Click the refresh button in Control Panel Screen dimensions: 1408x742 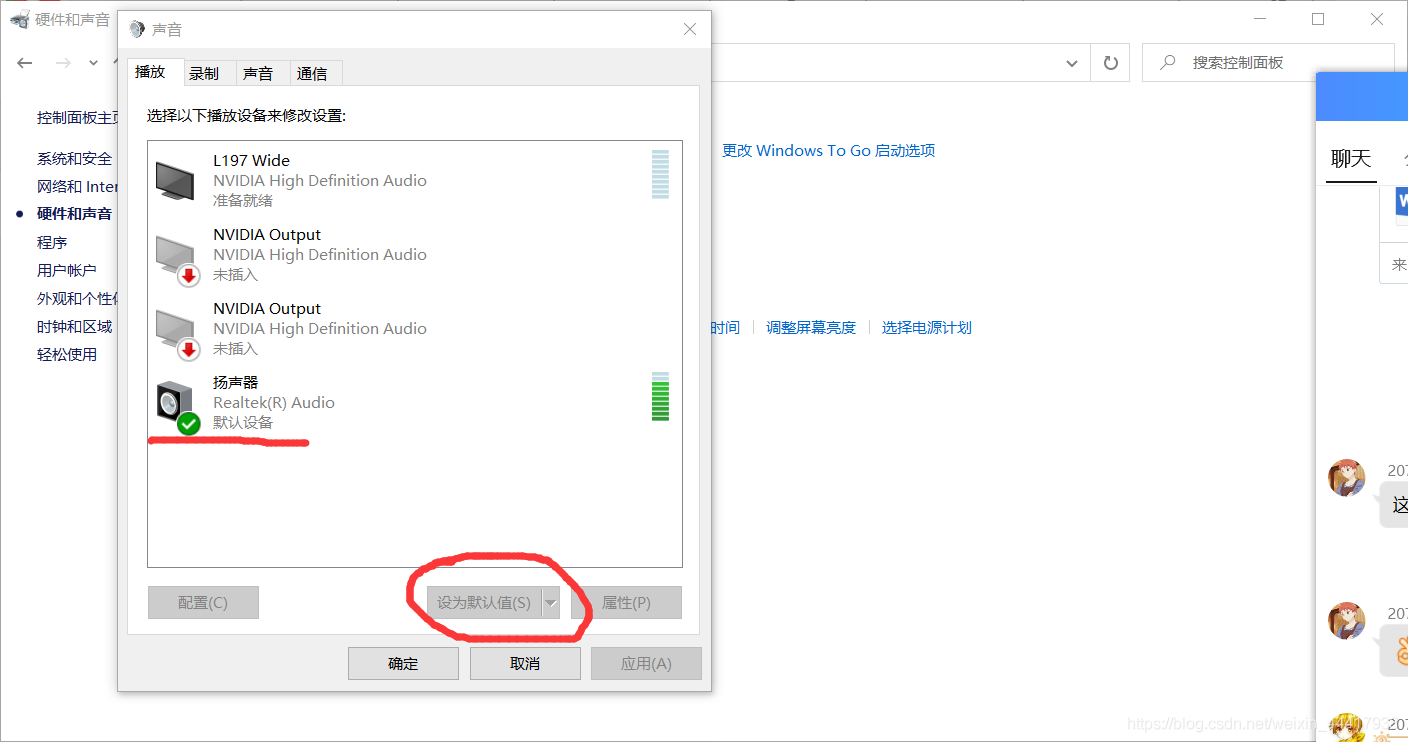[x=1110, y=63]
